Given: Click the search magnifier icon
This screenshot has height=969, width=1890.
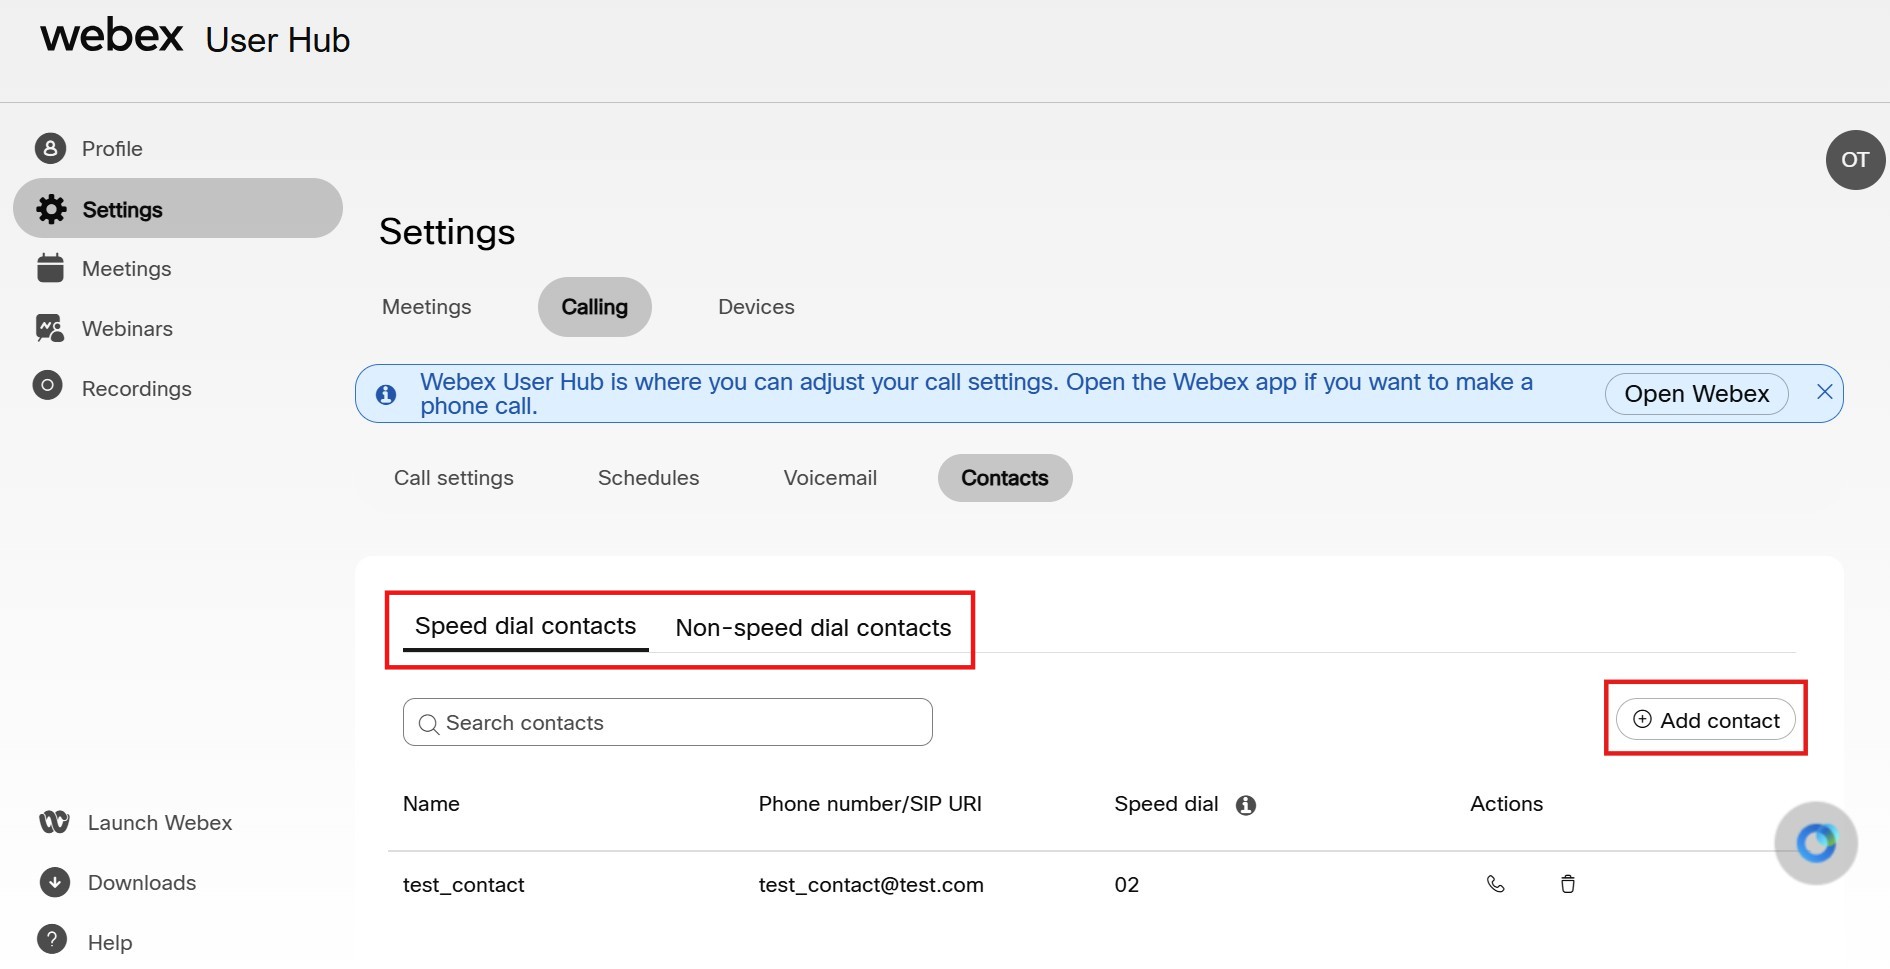Looking at the screenshot, I should (429, 724).
